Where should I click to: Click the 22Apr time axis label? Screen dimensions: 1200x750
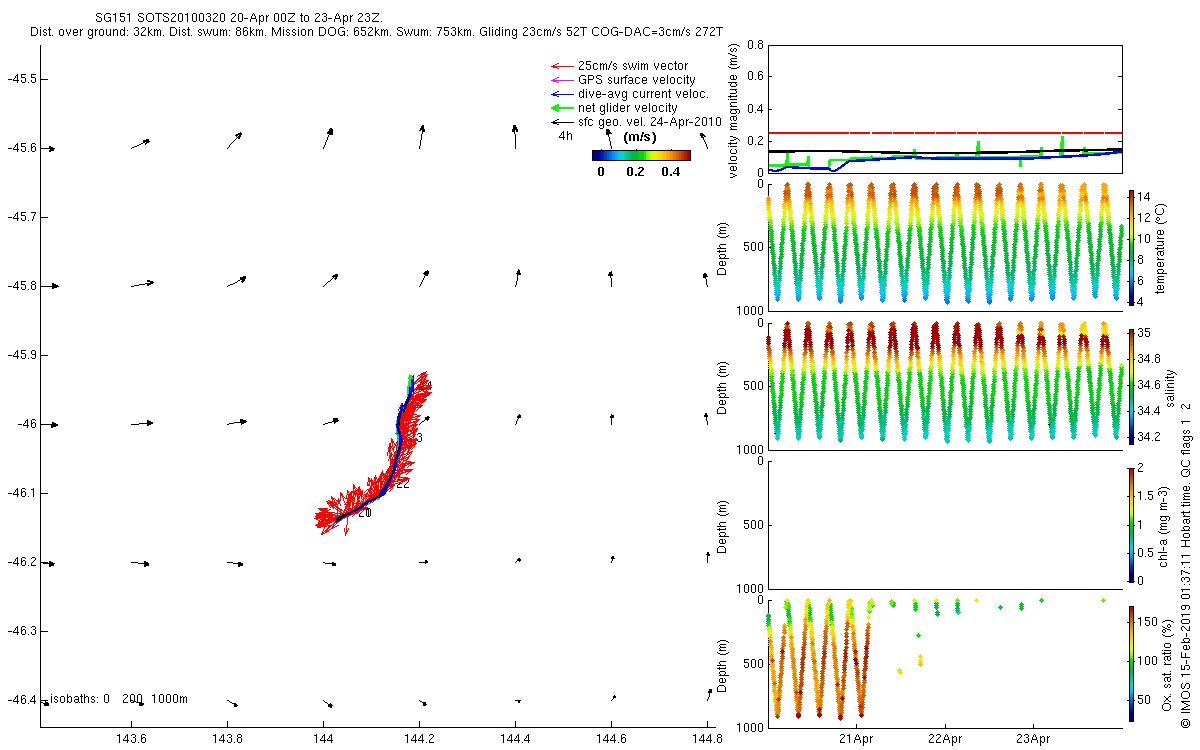click(x=945, y=740)
